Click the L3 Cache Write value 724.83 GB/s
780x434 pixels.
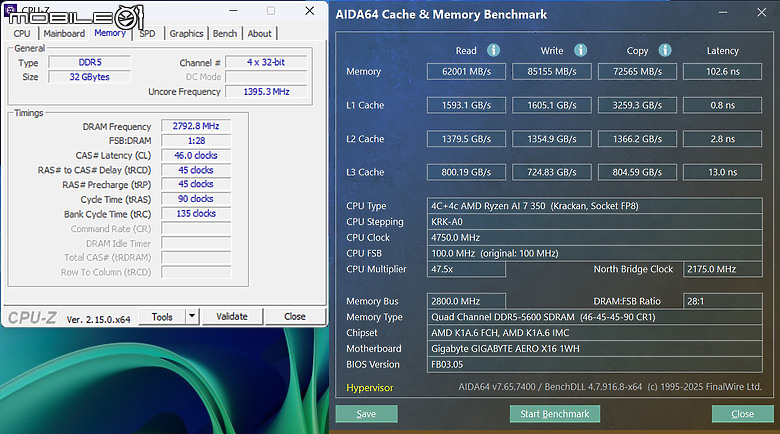(552, 172)
